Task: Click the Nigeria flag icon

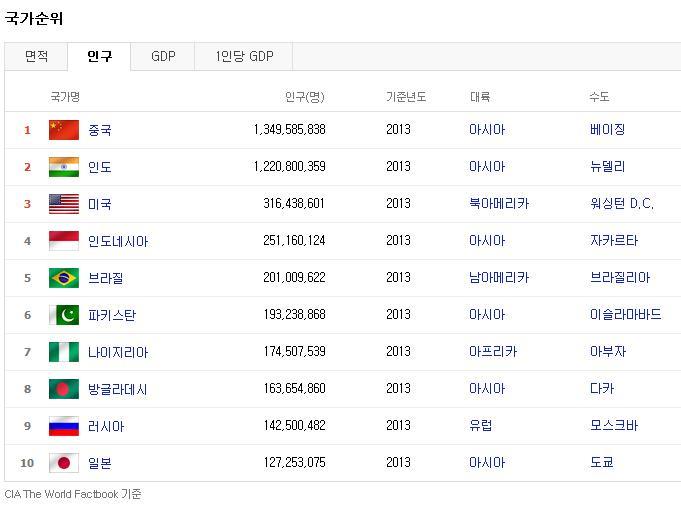Action: (x=64, y=352)
